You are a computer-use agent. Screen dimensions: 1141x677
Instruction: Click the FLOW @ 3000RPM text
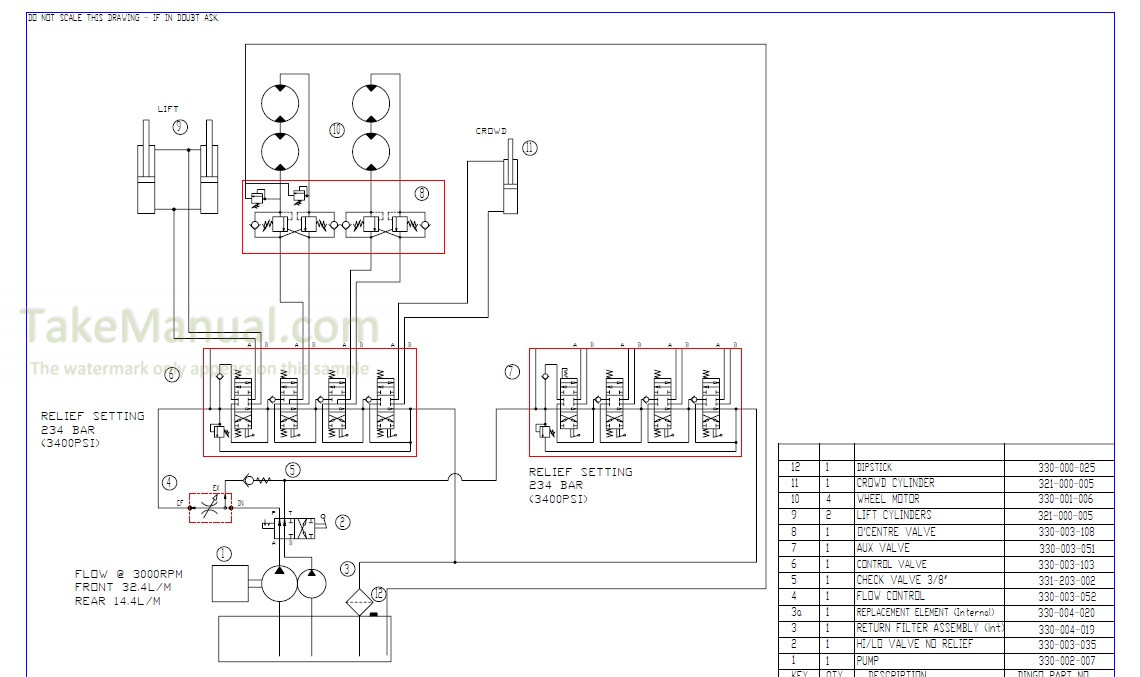128,574
